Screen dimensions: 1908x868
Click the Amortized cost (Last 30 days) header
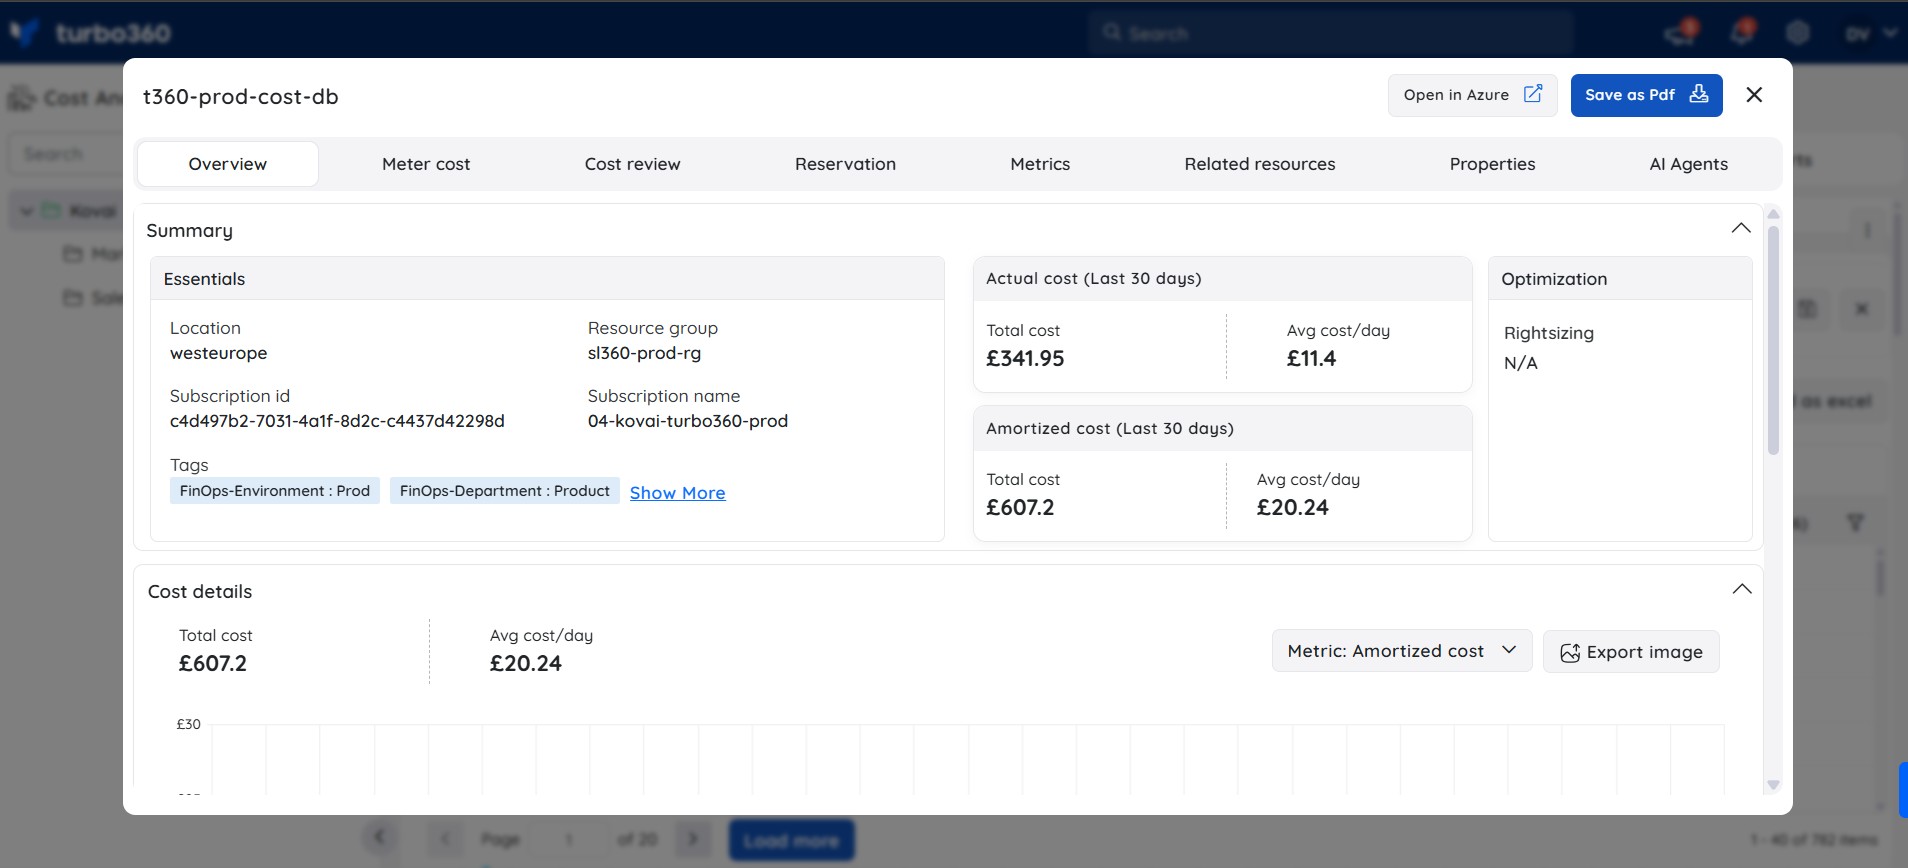point(1222,428)
